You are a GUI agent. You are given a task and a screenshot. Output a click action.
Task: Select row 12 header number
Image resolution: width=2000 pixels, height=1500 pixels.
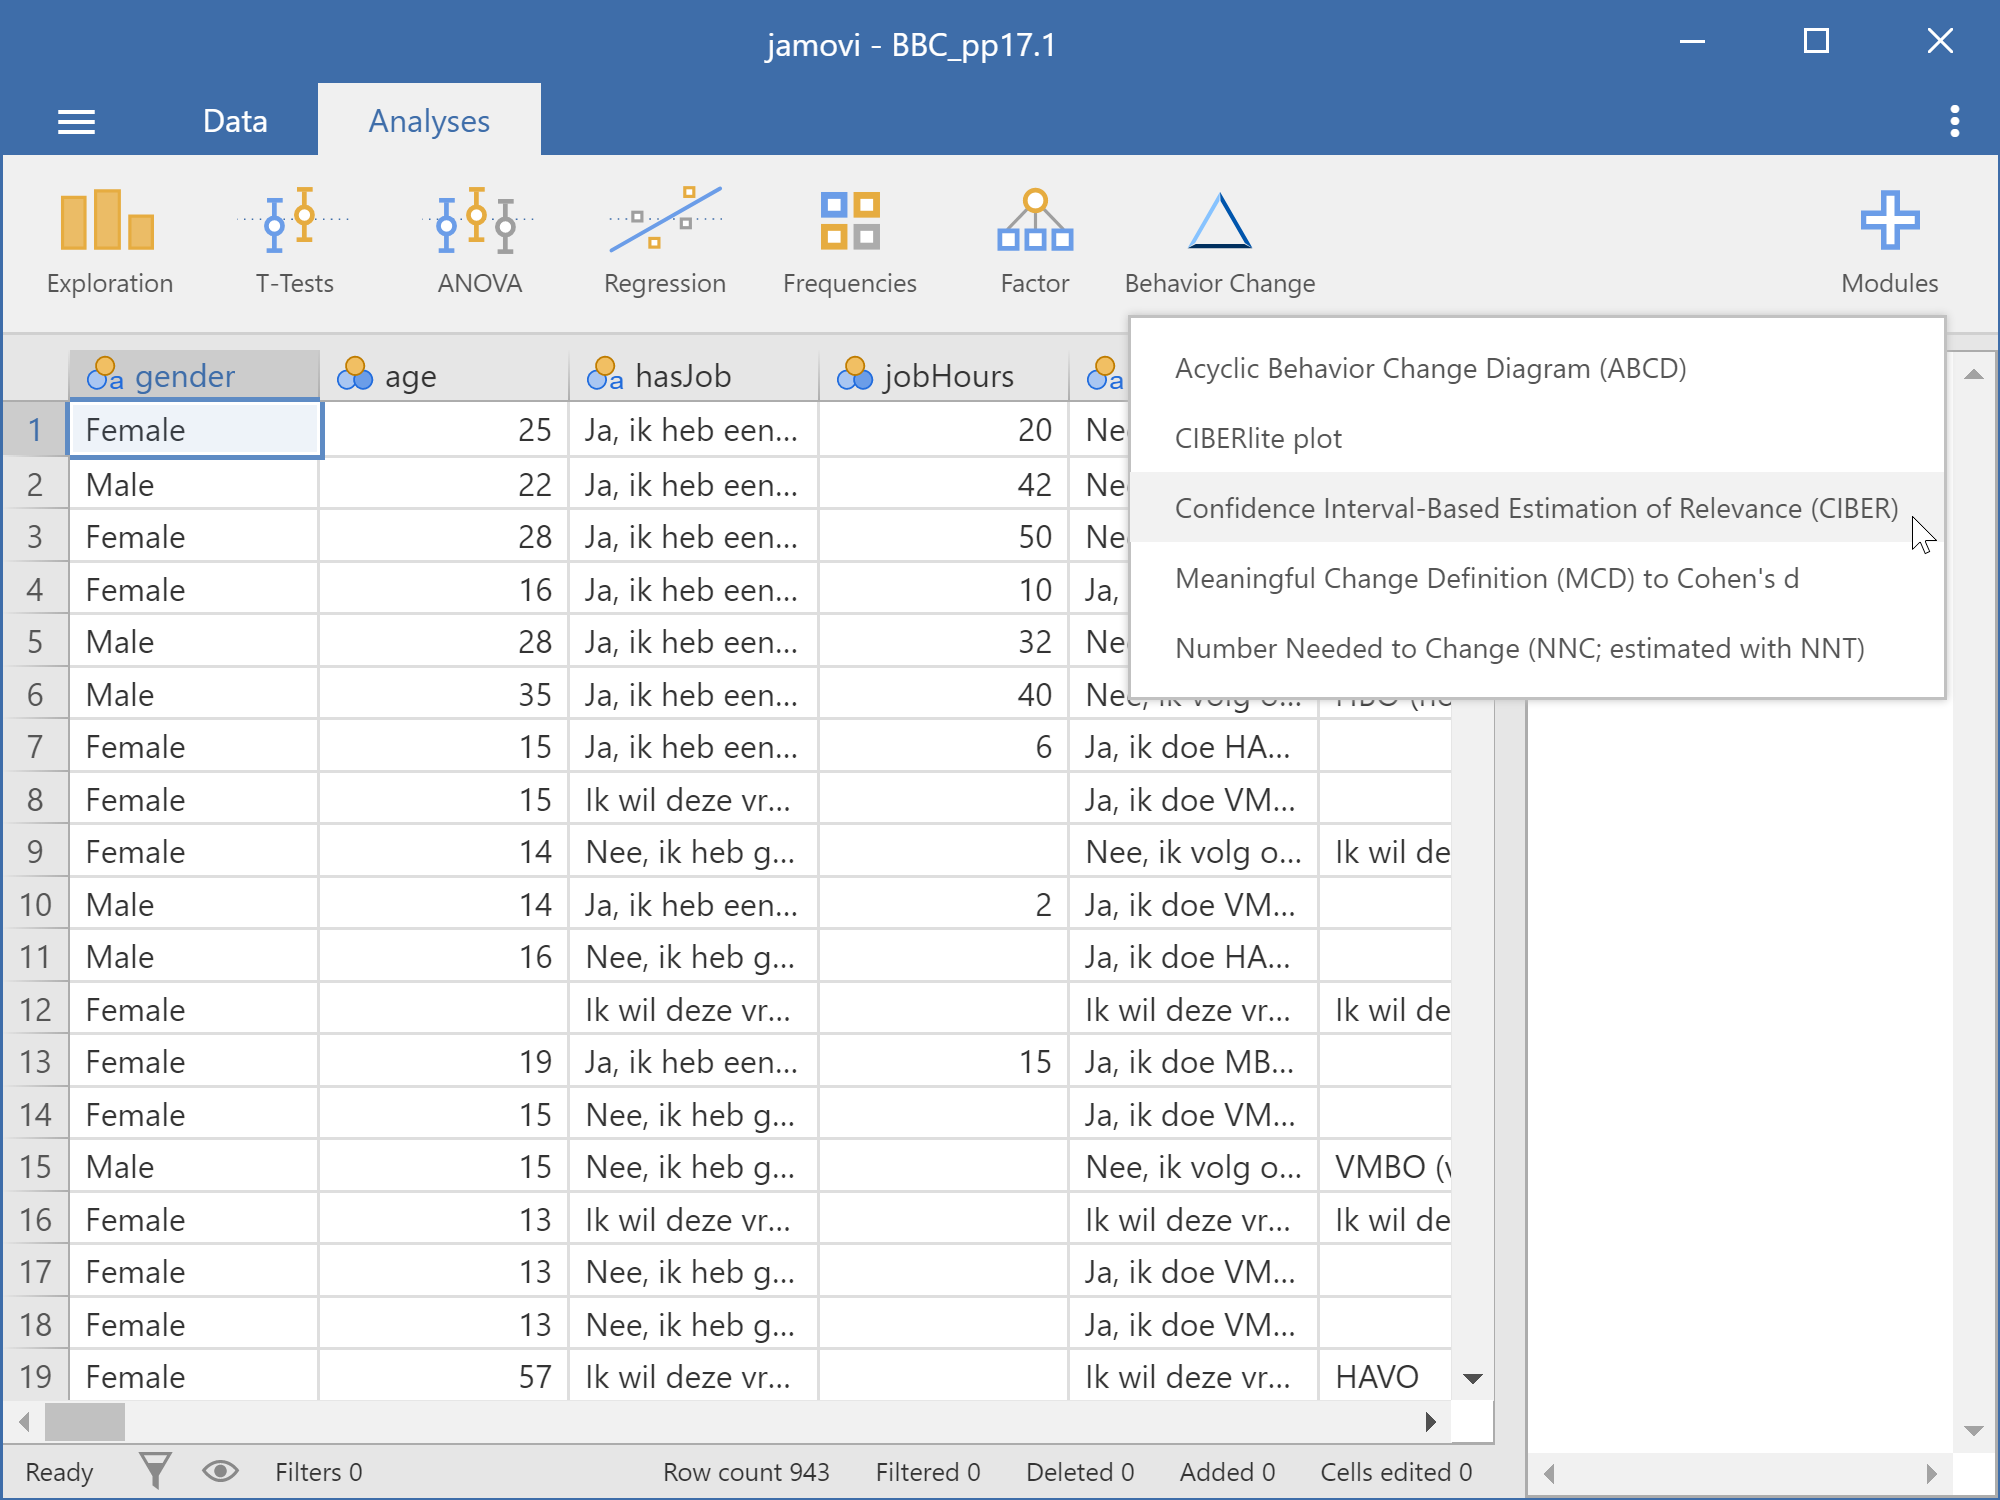[35, 1009]
